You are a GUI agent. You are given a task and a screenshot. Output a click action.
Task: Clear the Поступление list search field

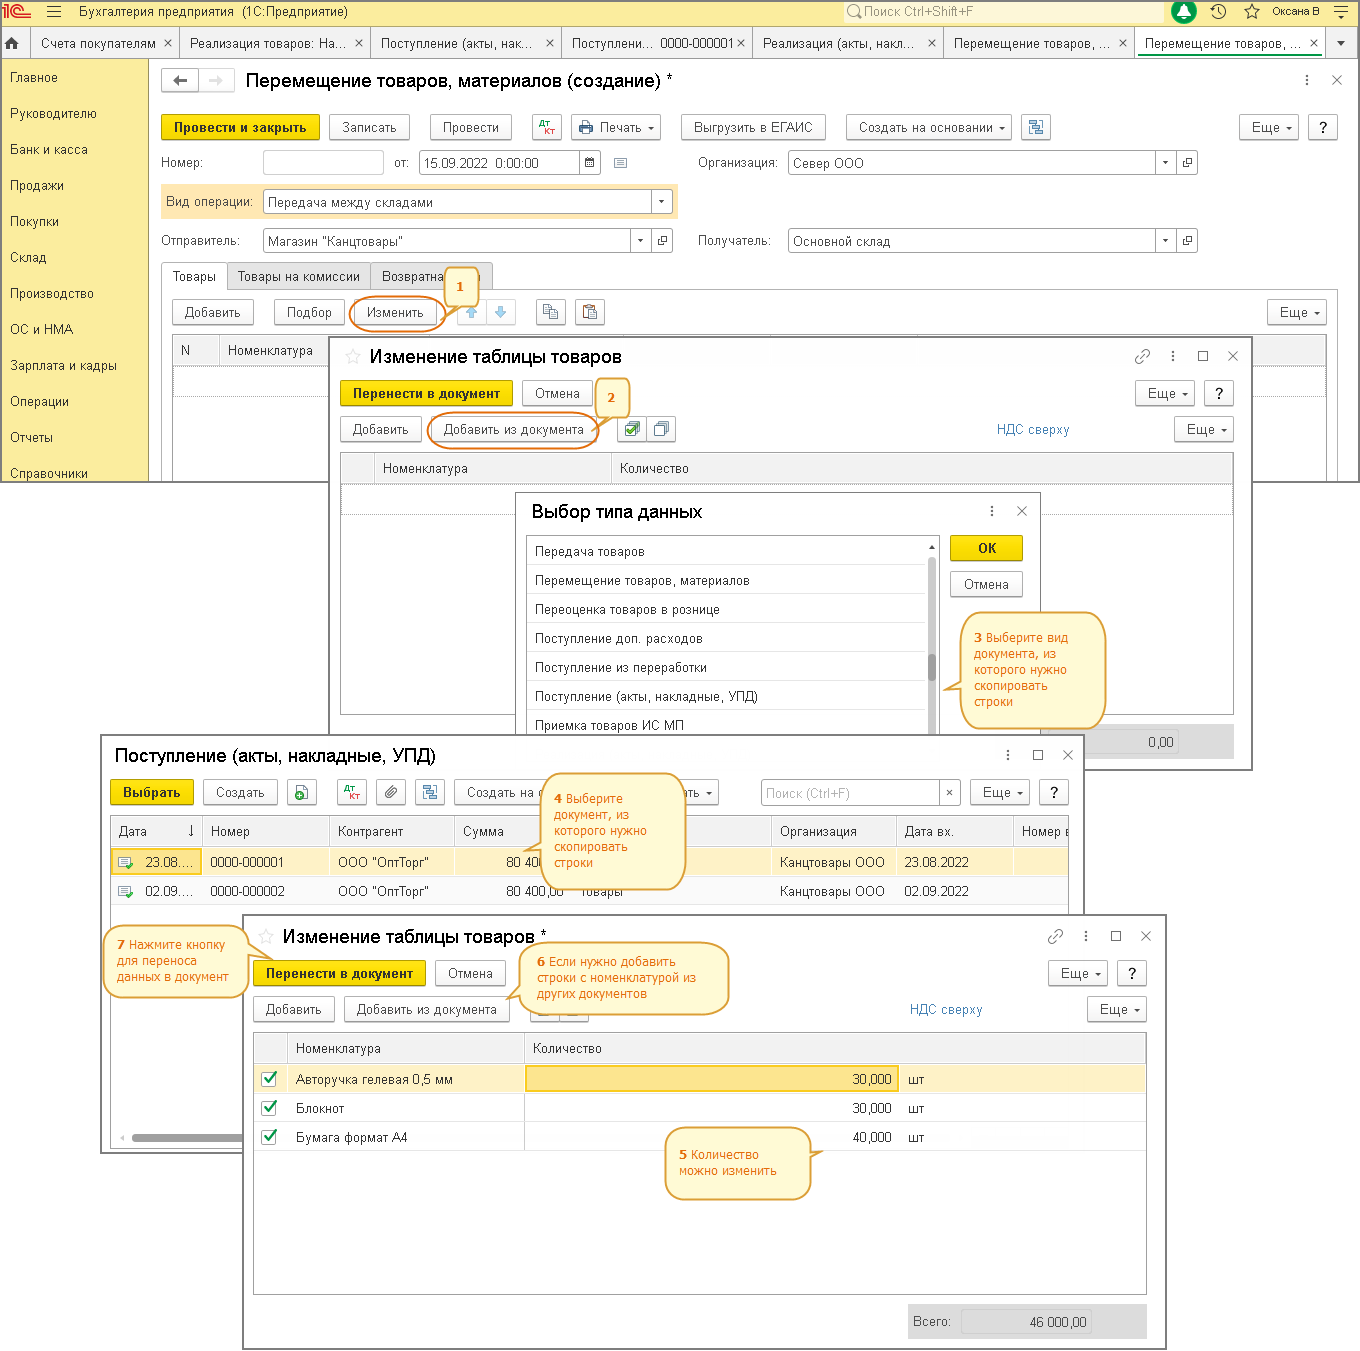pos(950,793)
